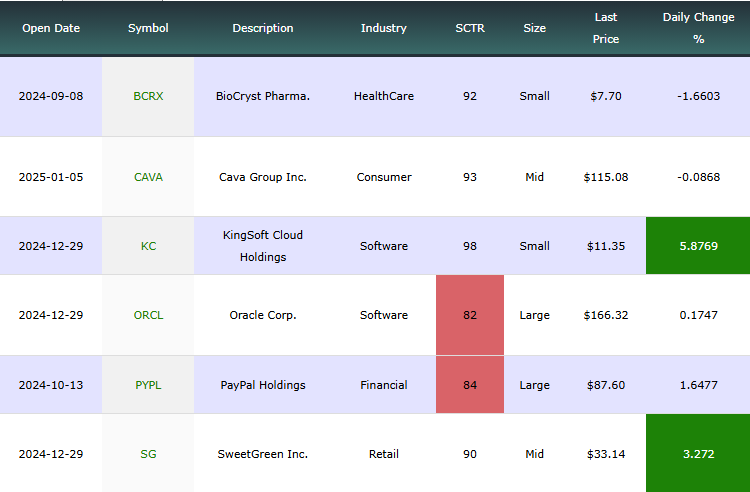Click the KingSoft Cloud Holdings description
Screen dimensions: 750x492
click(x=263, y=246)
